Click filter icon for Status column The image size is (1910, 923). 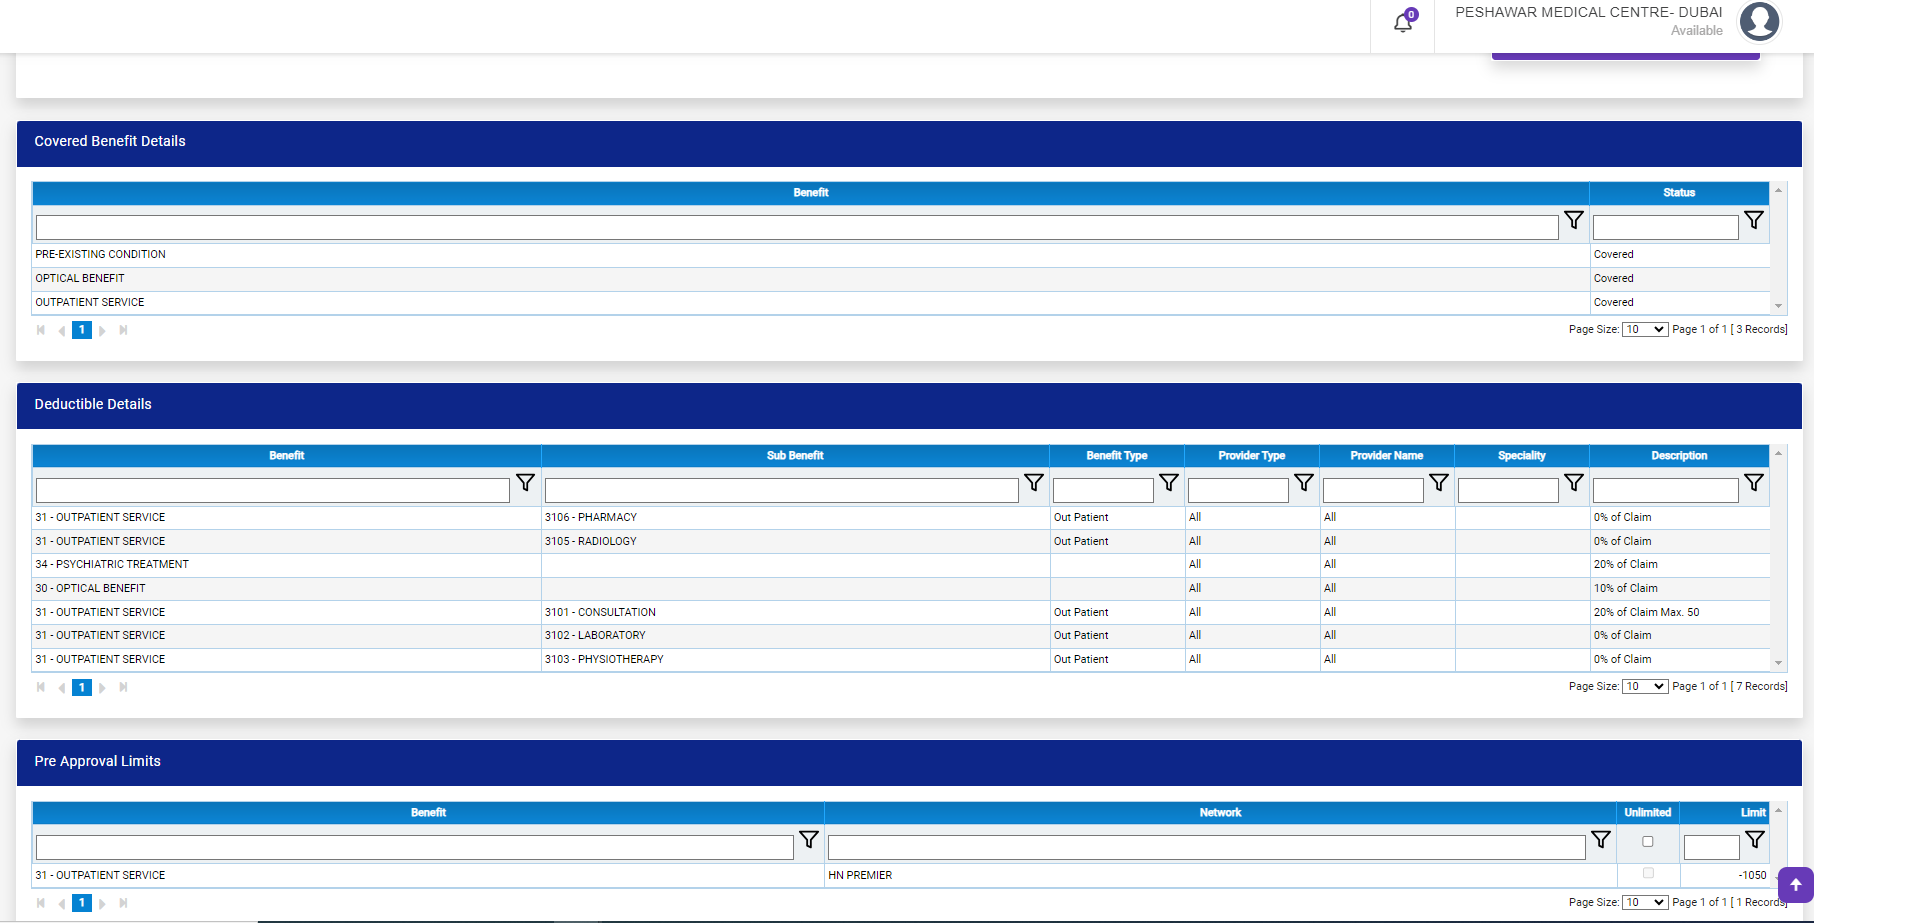[x=1753, y=220]
